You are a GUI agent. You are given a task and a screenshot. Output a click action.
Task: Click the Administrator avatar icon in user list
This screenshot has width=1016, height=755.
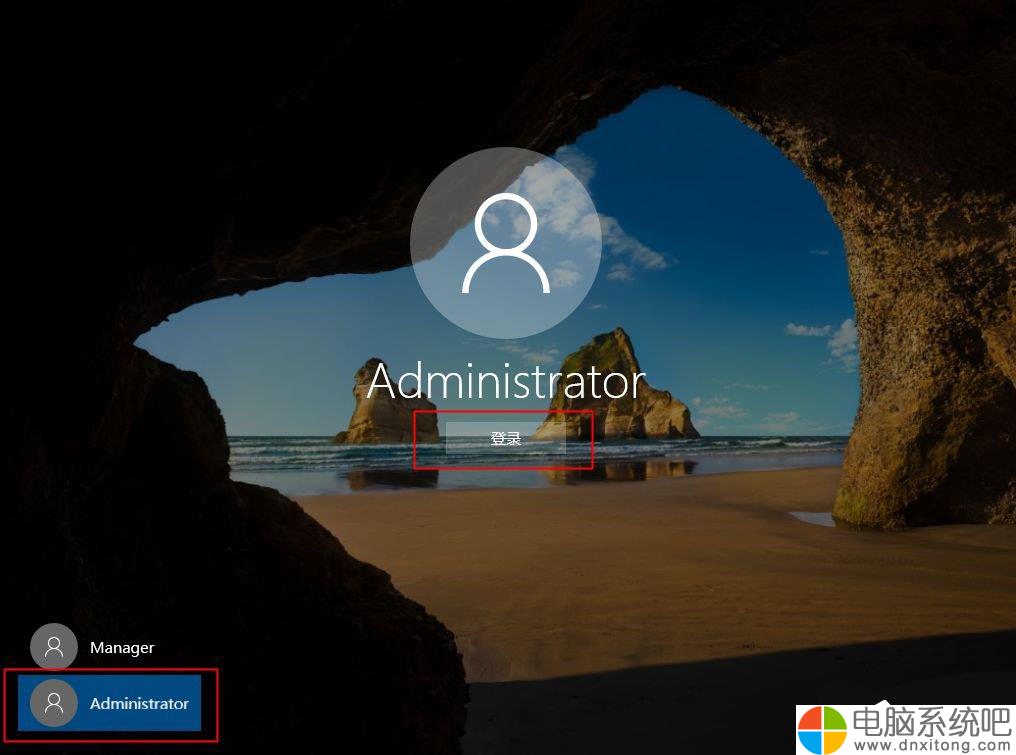tap(54, 703)
